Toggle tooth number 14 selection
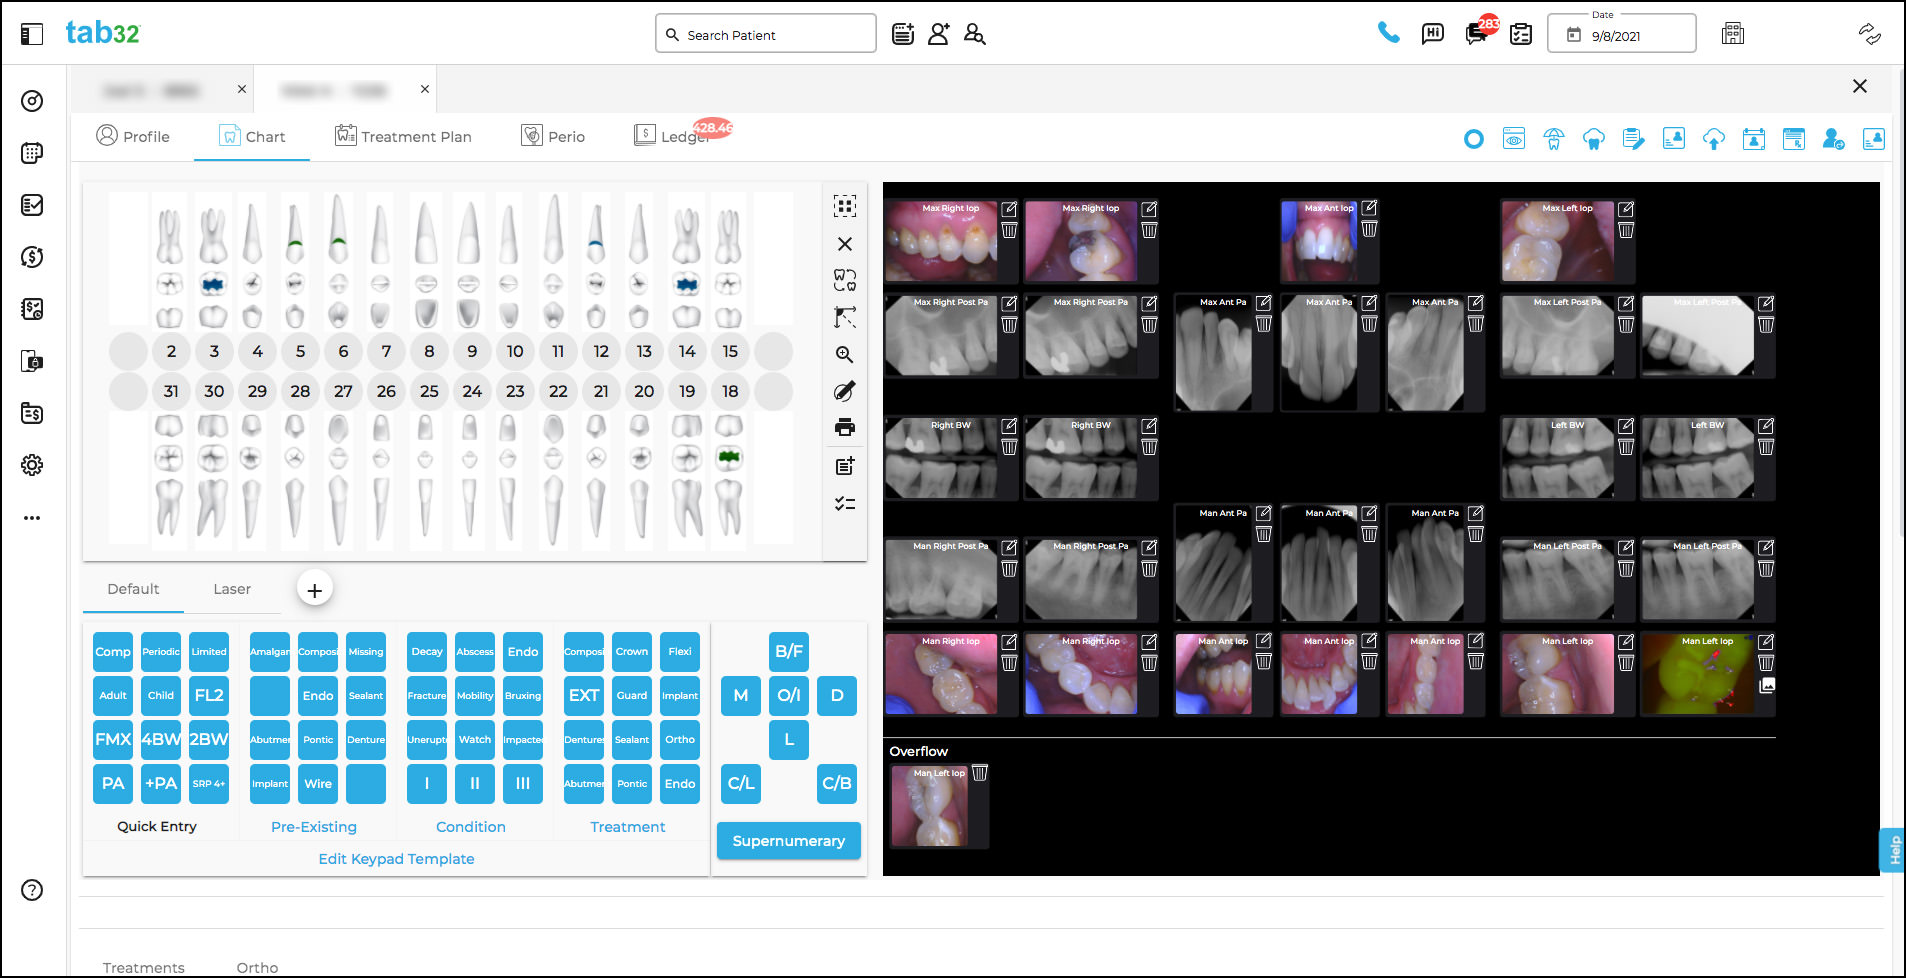 coord(687,351)
